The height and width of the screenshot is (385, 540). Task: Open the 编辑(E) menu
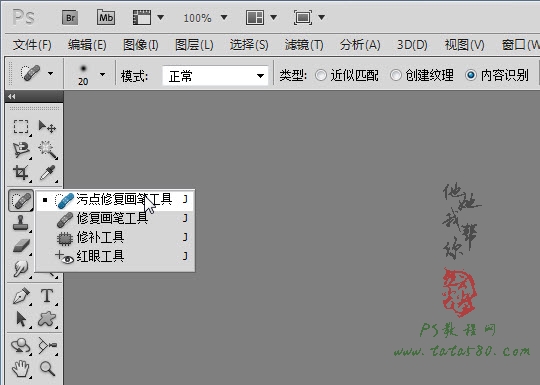87,45
